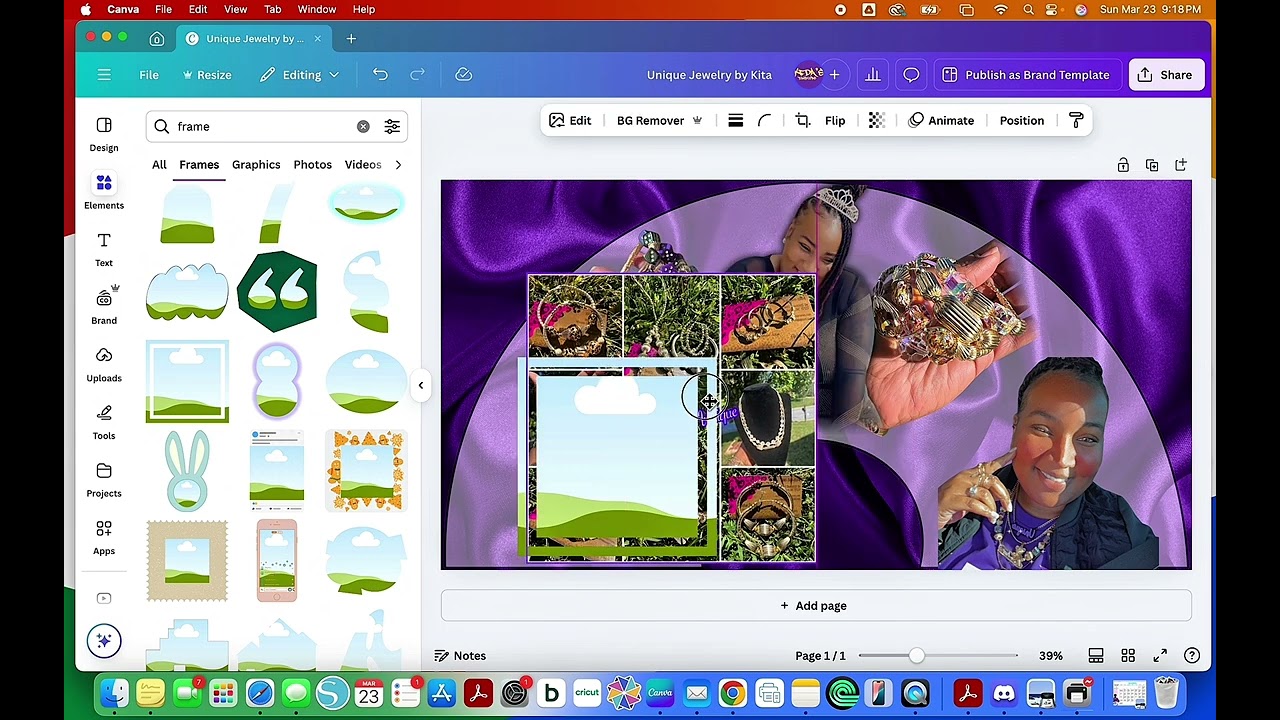The width and height of the screenshot is (1280, 720).
Task: Switch to grid view of pages
Action: point(1128,656)
